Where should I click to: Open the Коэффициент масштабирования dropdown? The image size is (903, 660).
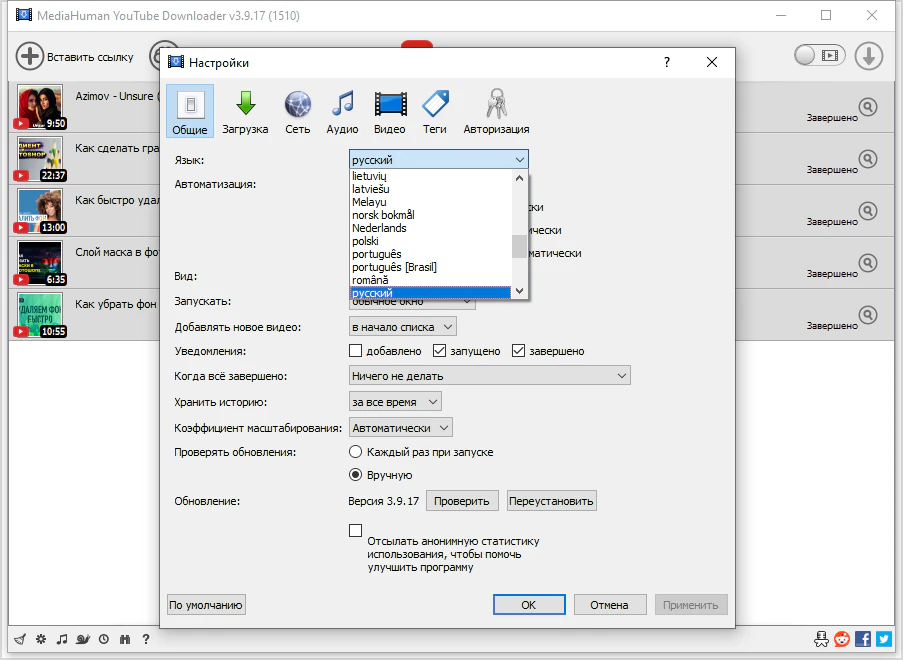coord(400,428)
